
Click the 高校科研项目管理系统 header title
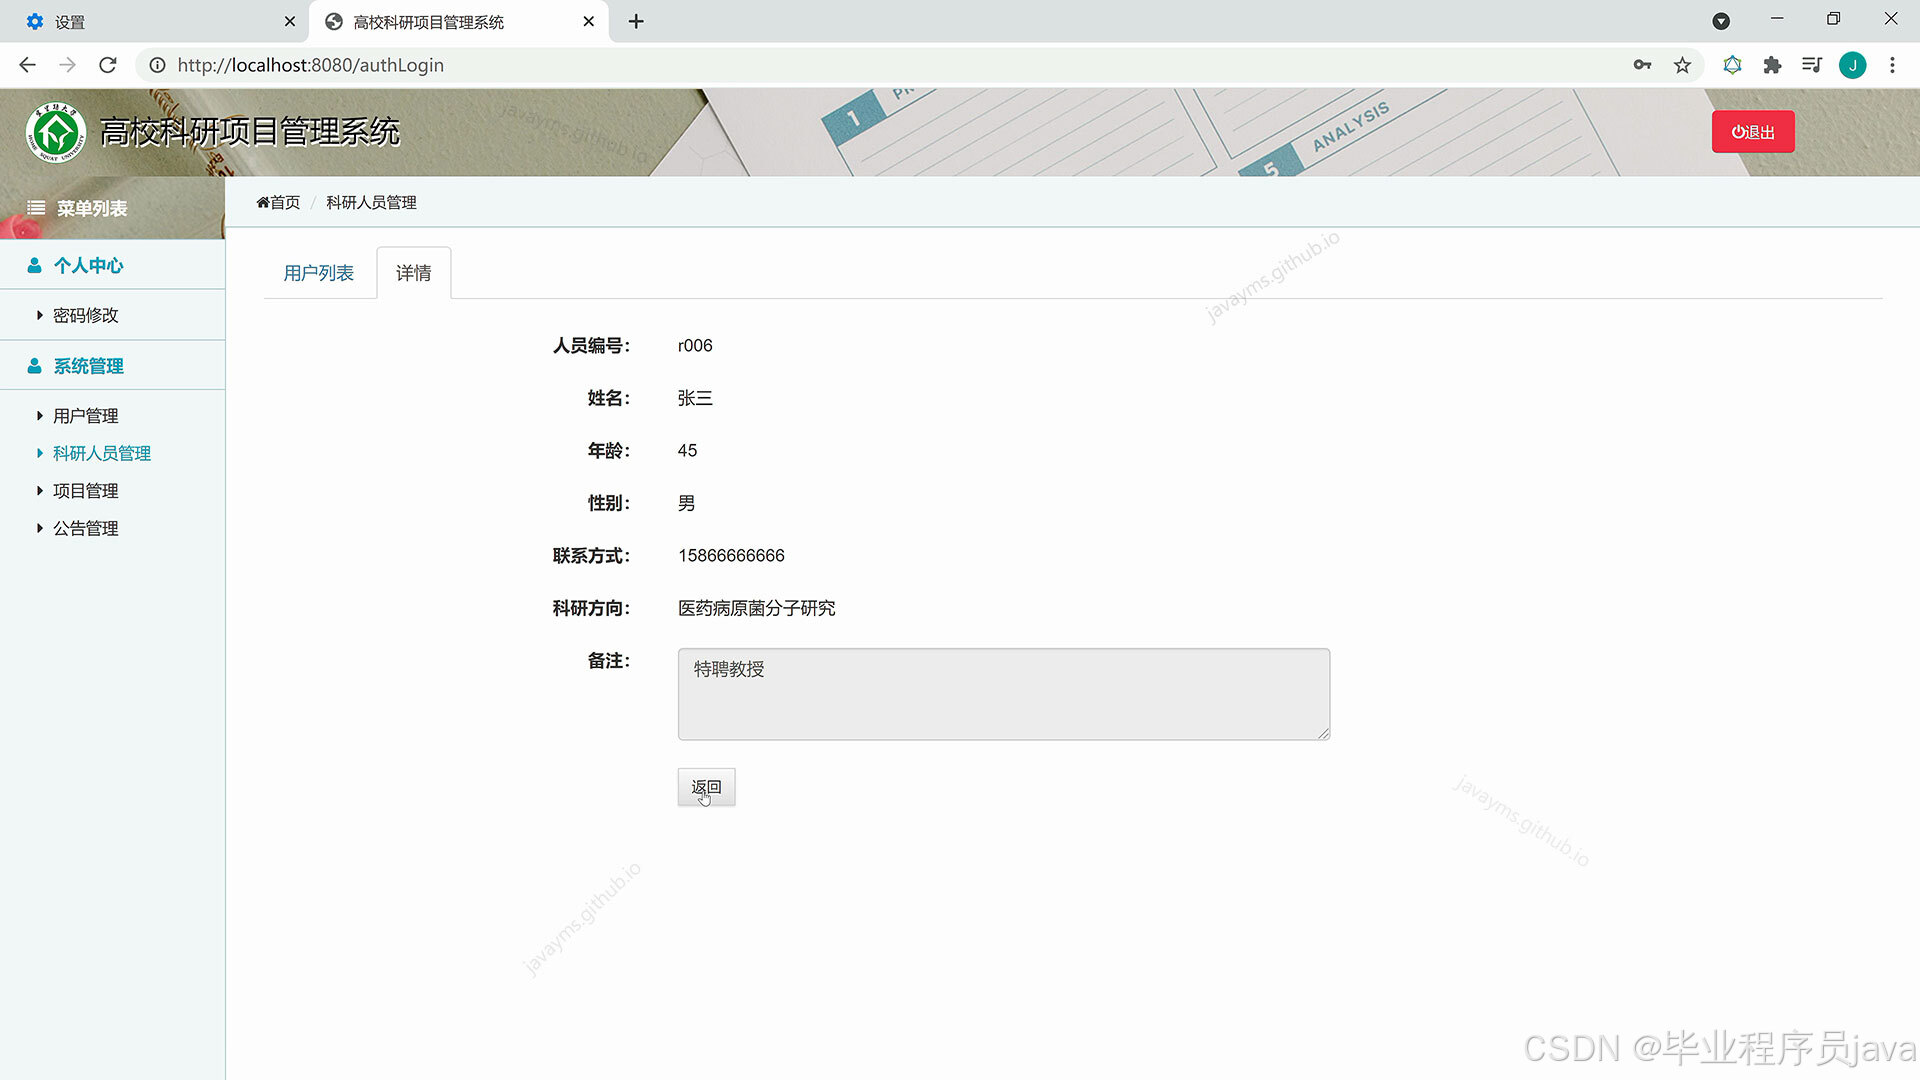250,132
